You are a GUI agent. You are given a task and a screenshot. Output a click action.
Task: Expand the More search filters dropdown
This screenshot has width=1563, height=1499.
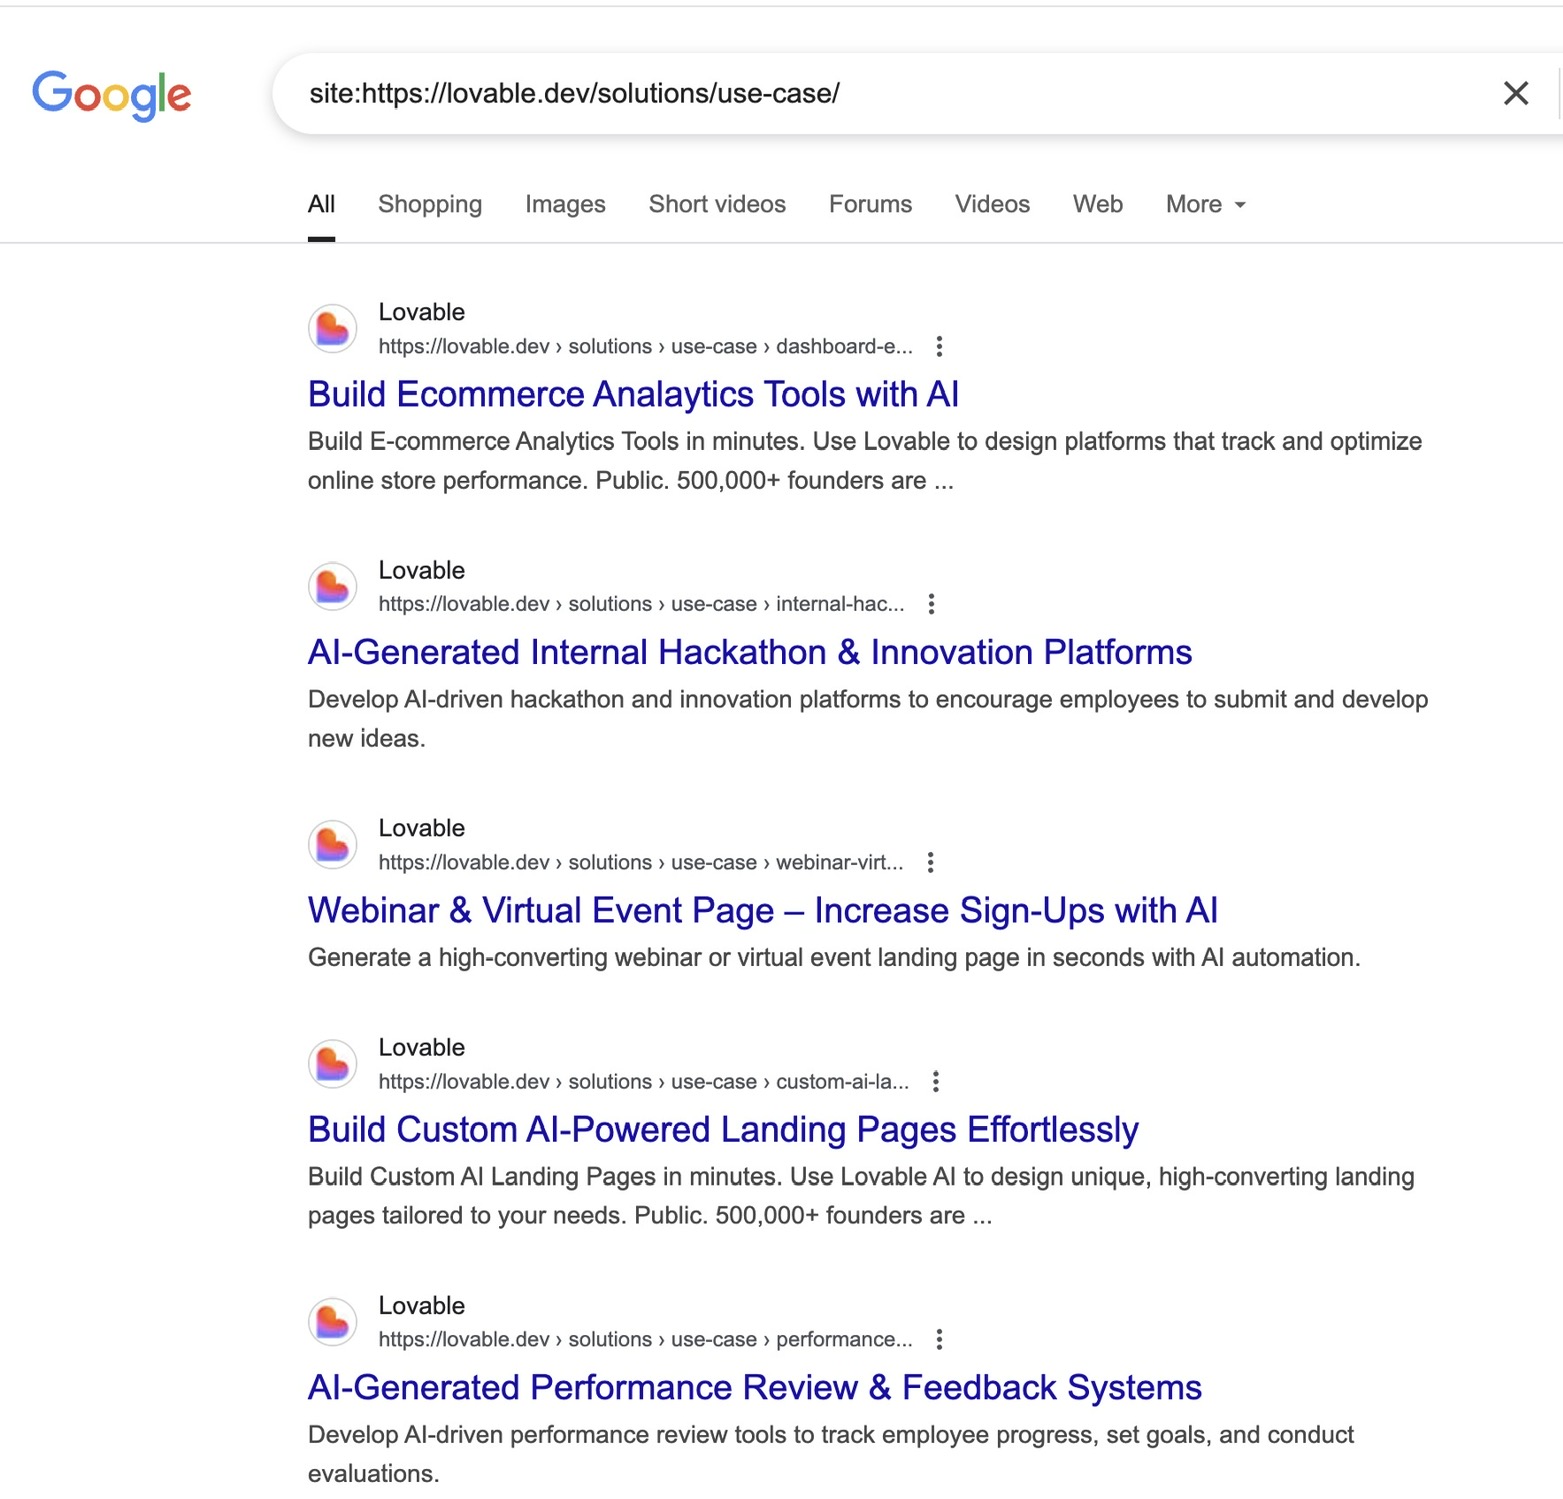(x=1205, y=205)
